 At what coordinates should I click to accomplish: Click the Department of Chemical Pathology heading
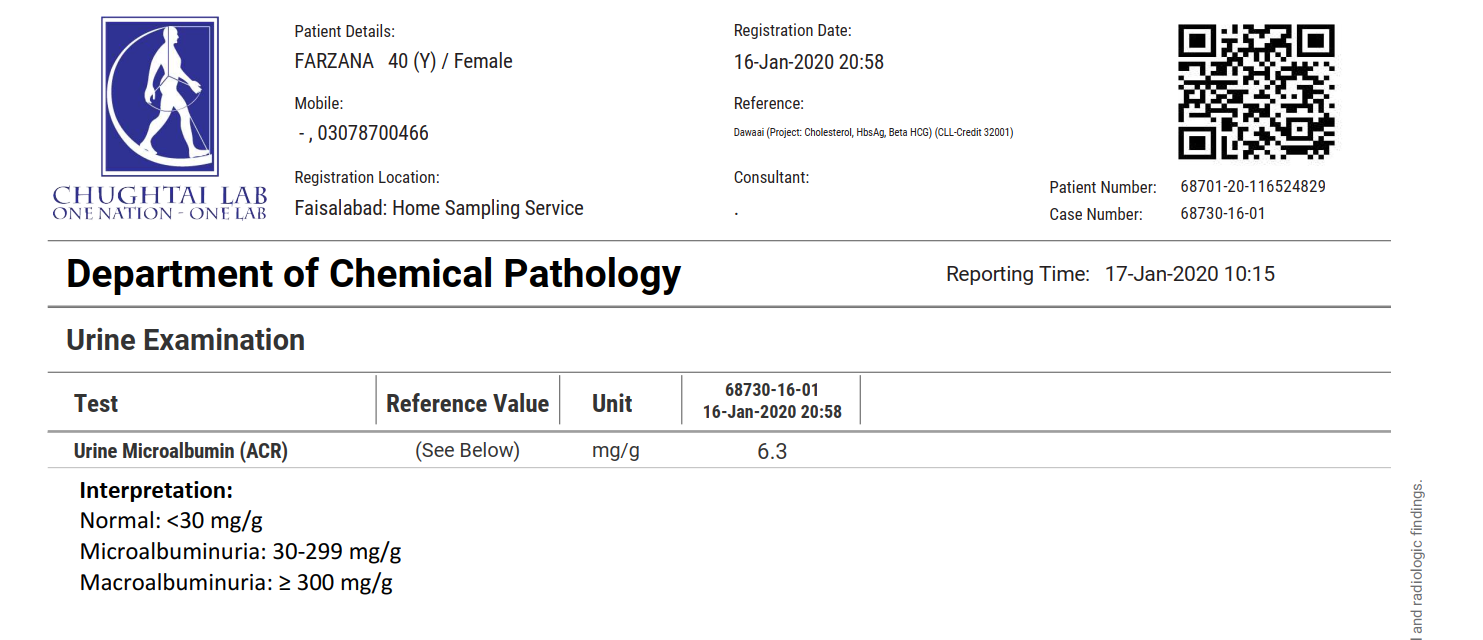point(373,274)
